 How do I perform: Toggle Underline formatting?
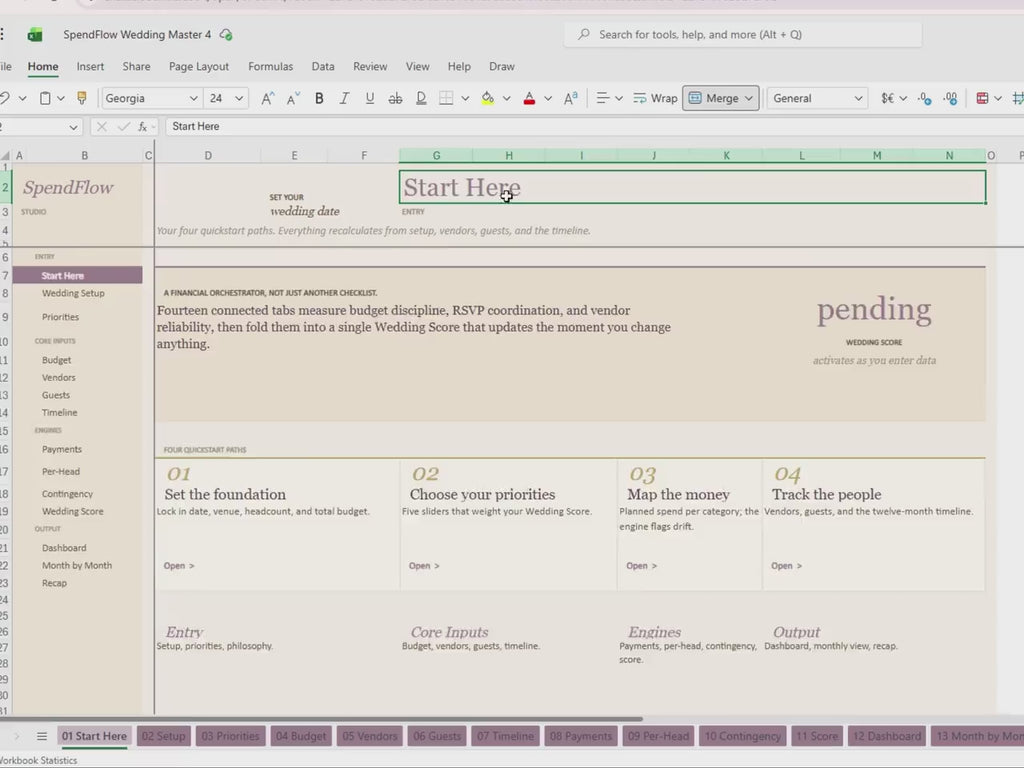click(x=370, y=98)
